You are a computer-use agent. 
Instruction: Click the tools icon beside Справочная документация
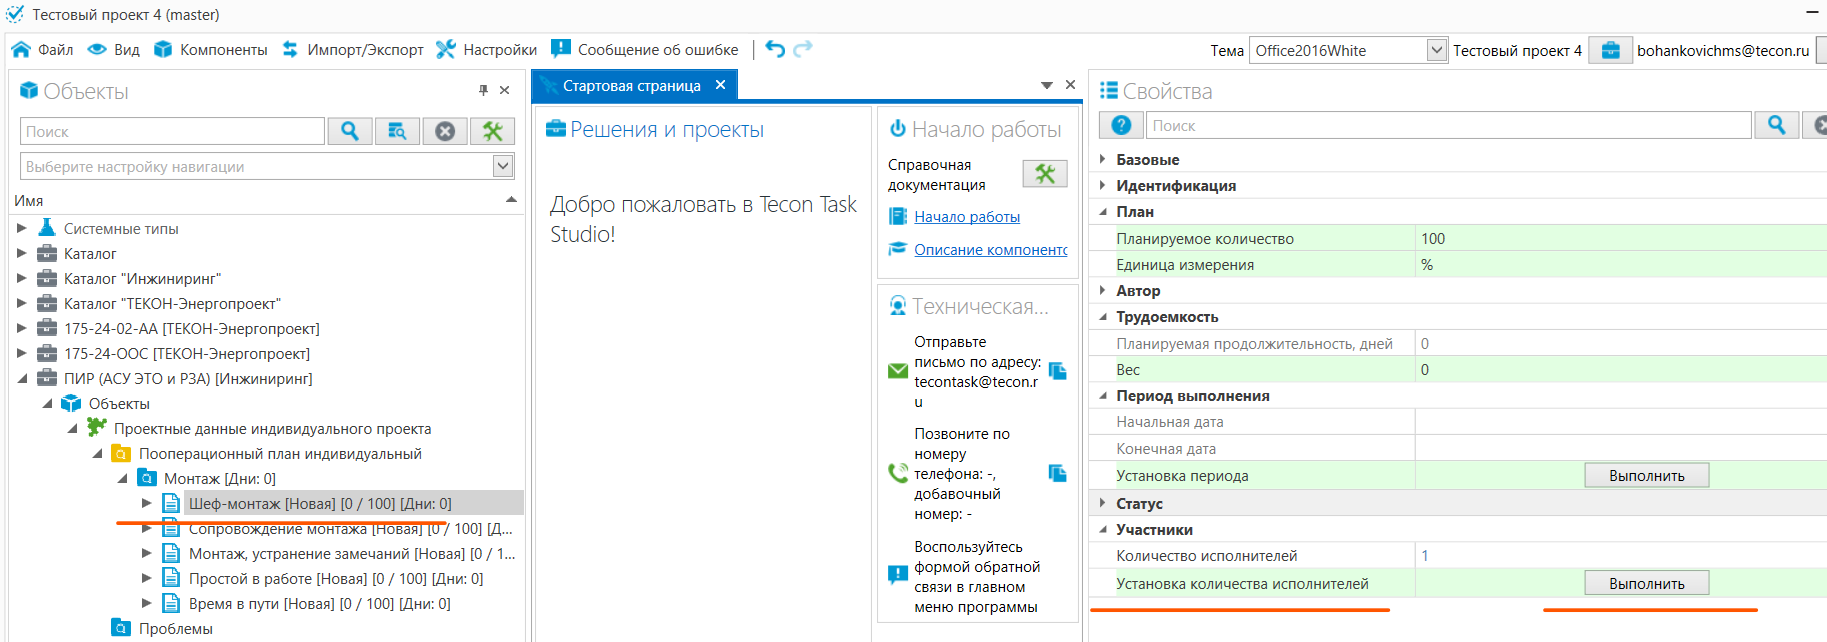click(1045, 174)
